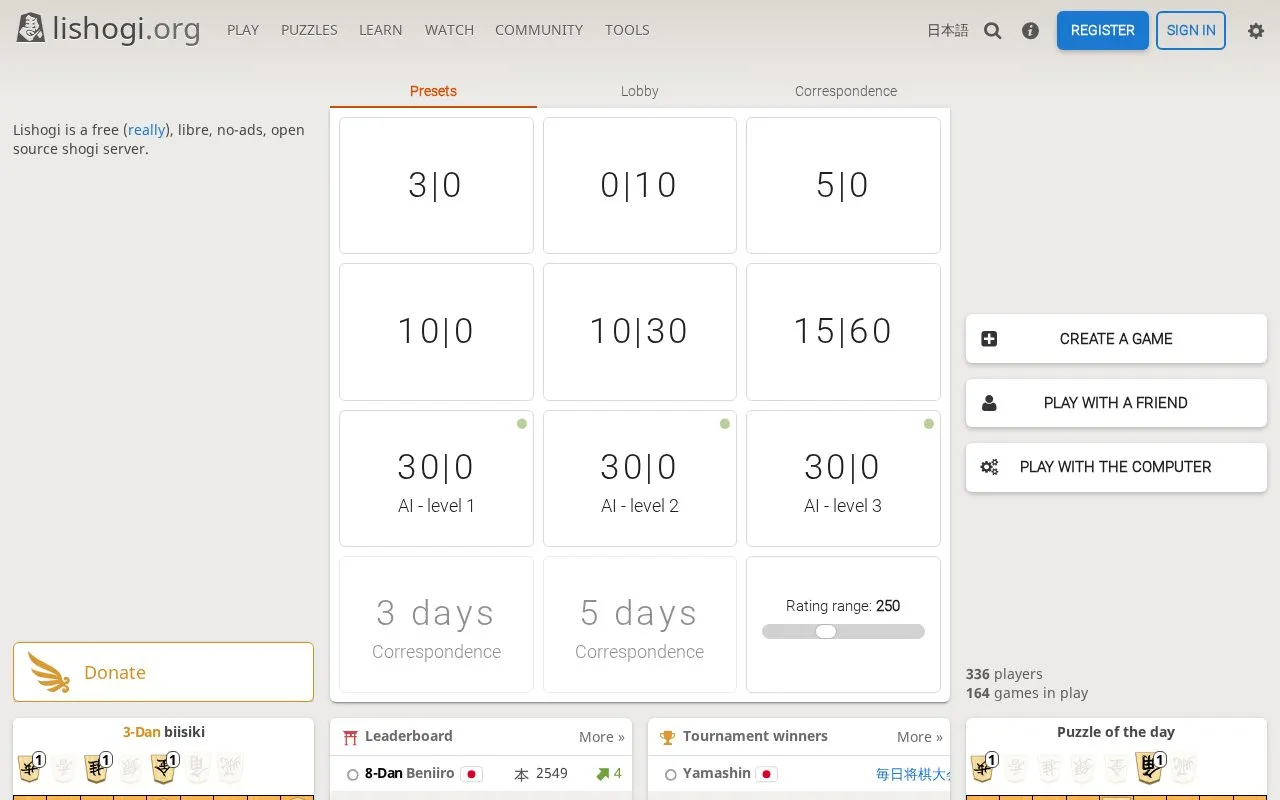Adjust the Rating range slider
Image resolution: width=1280 pixels, height=800 pixels.
[x=843, y=631]
